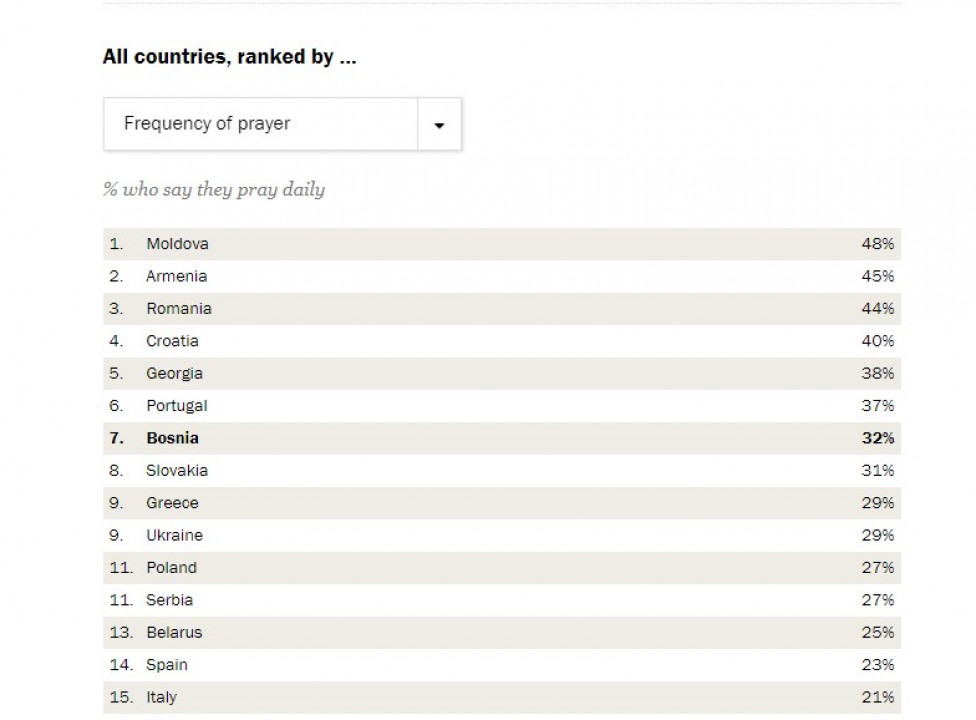Click Serbia in the list
The width and height of the screenshot is (976, 720).
[x=169, y=600]
